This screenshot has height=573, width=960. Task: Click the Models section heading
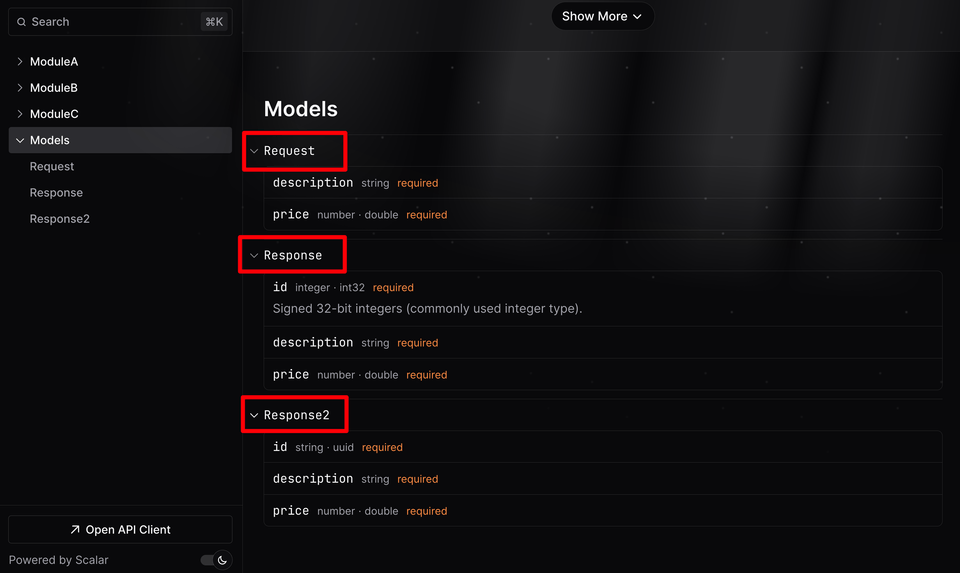pos(301,109)
